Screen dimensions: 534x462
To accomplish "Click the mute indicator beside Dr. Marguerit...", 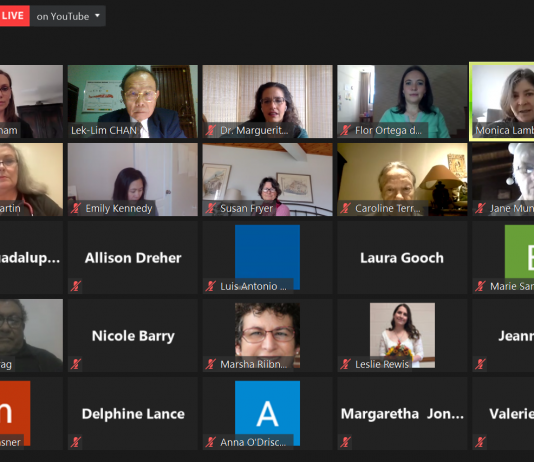I will coord(210,130).
